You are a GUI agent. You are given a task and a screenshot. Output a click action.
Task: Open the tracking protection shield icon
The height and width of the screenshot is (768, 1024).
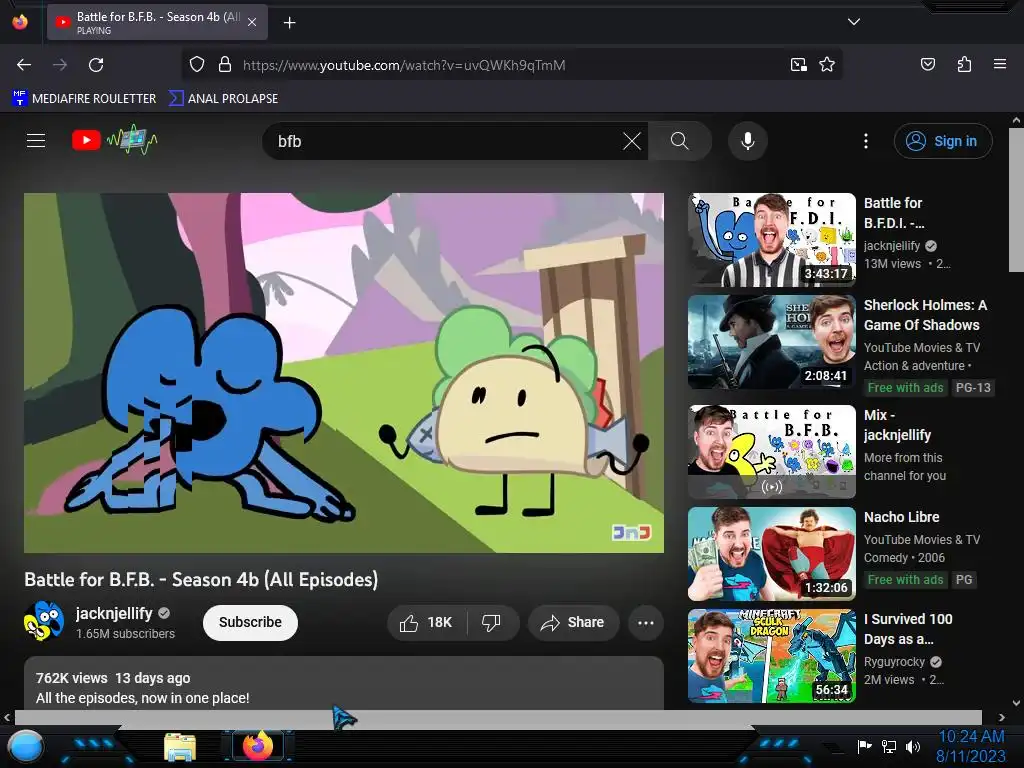197,65
